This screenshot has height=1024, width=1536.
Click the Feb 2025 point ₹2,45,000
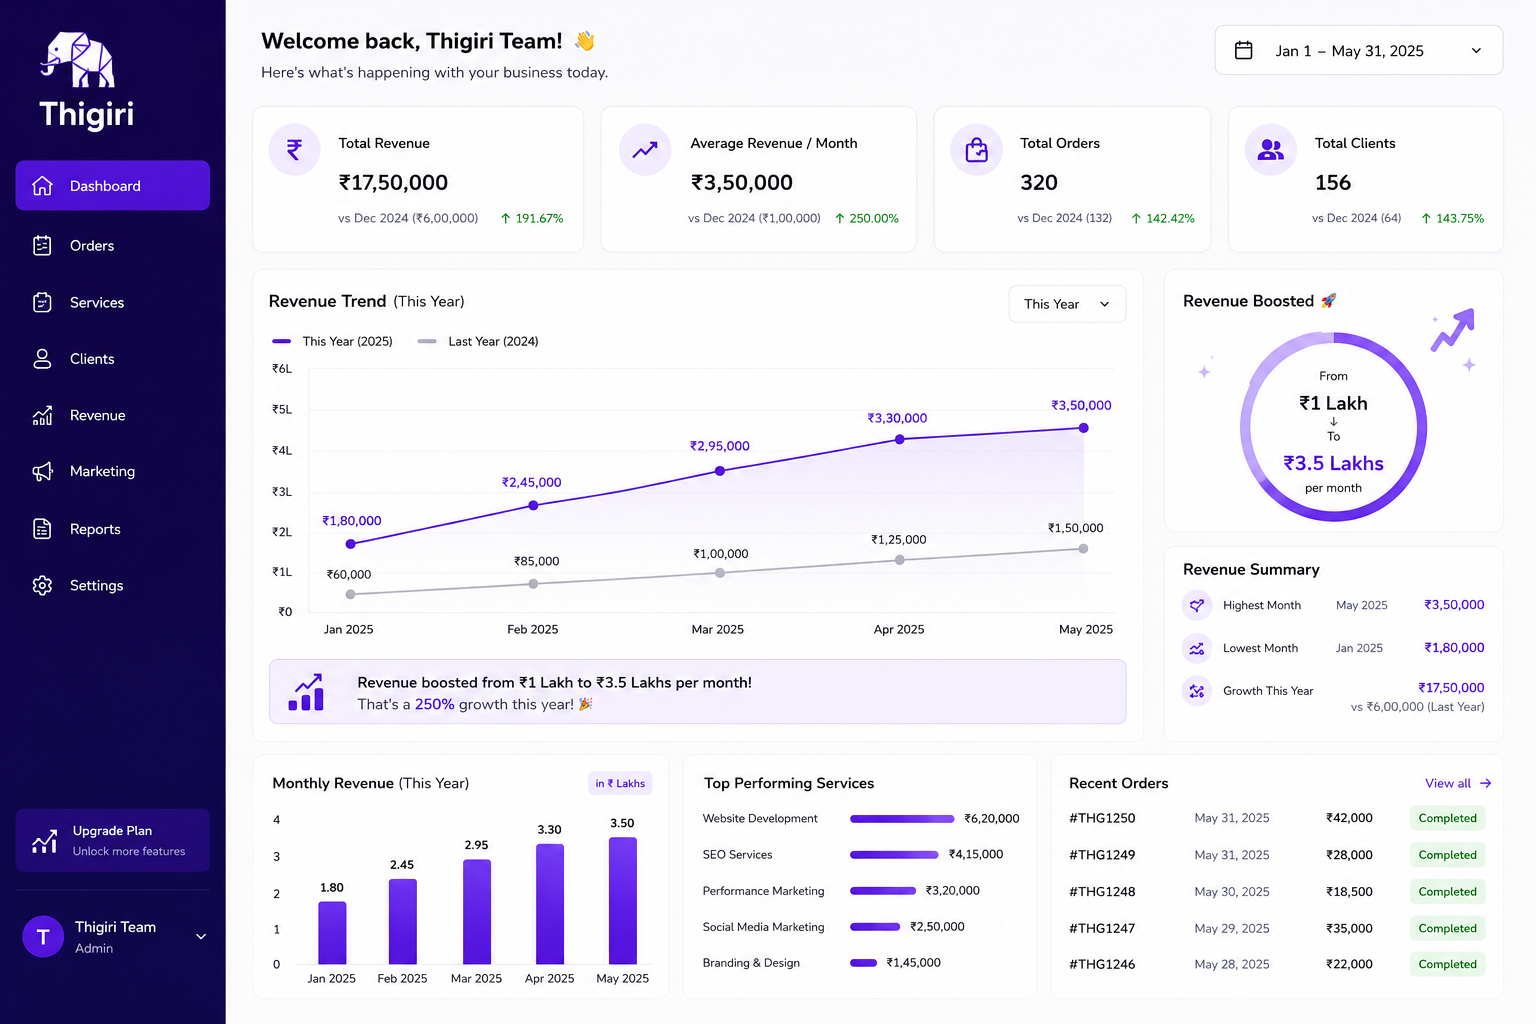533,505
